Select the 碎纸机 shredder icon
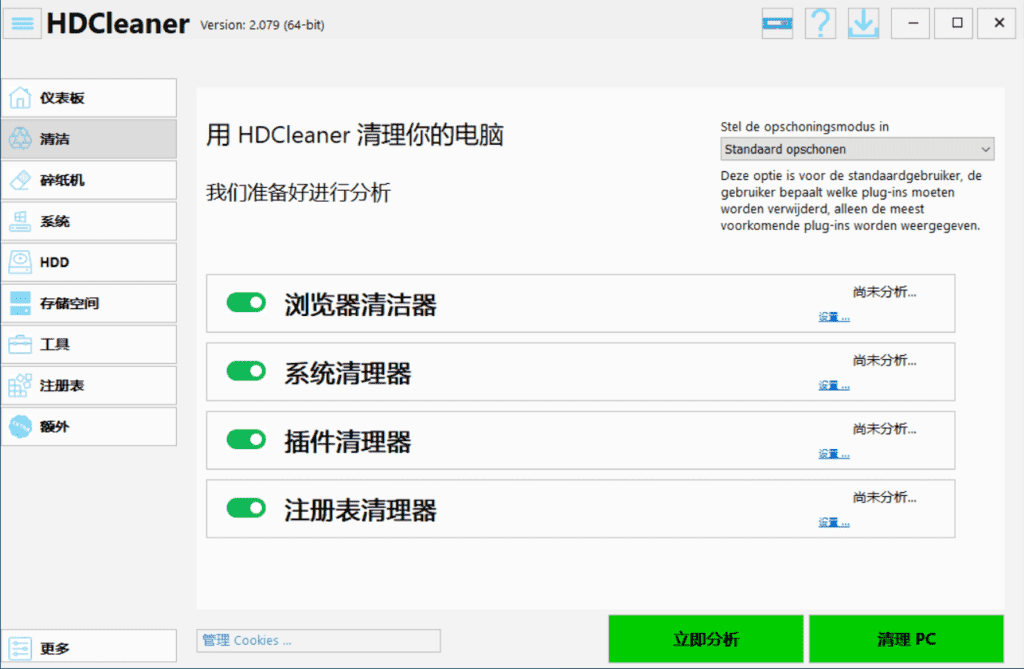This screenshot has width=1024, height=669. click(20, 180)
